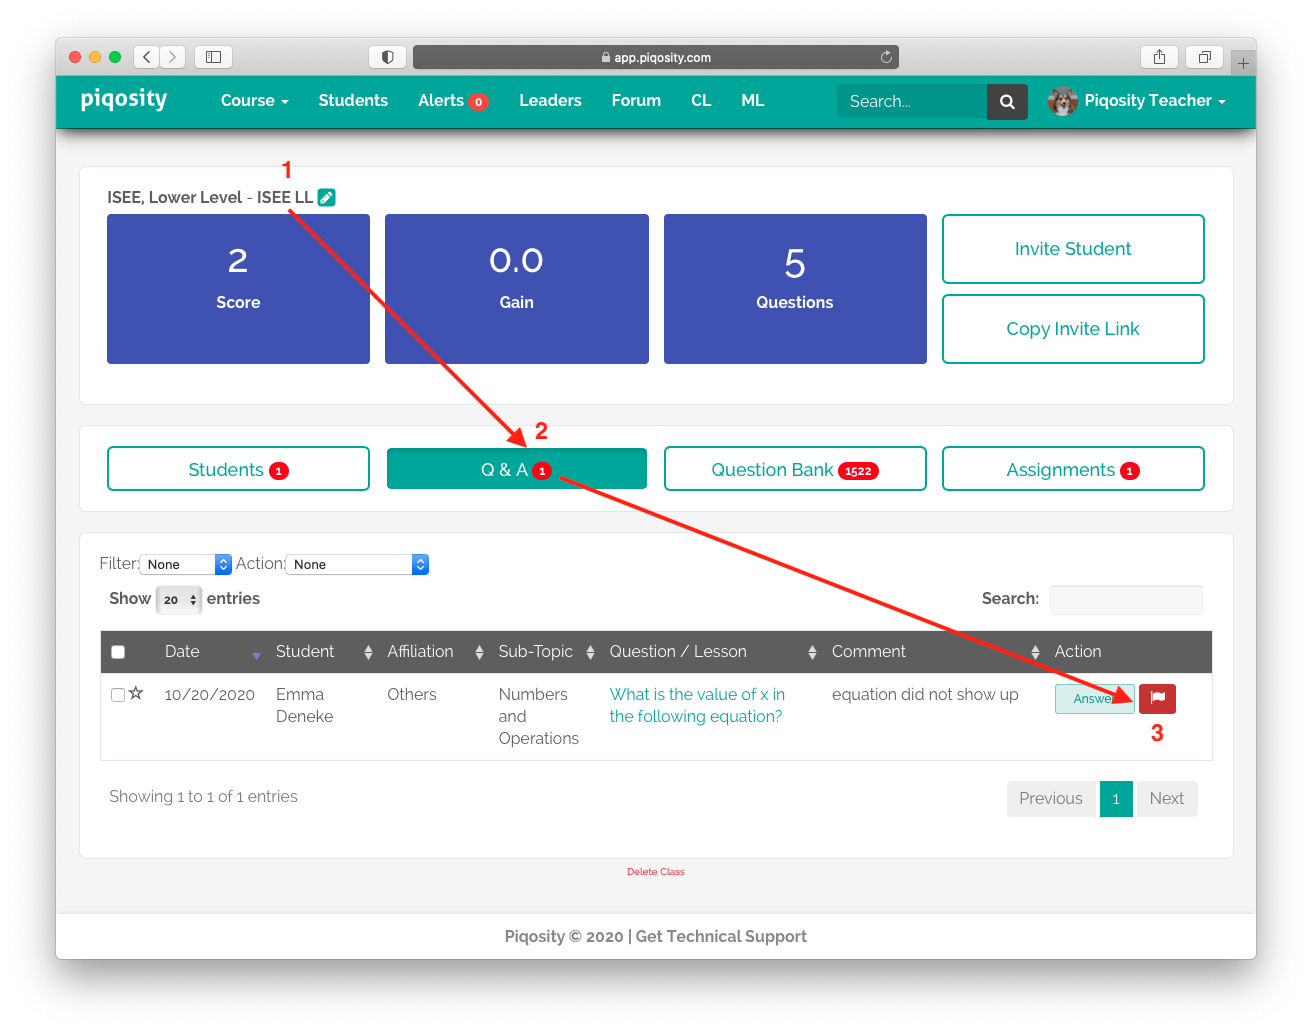Switch to the Students tab with badge
Viewport: 1312px width, 1033px height.
[238, 469]
